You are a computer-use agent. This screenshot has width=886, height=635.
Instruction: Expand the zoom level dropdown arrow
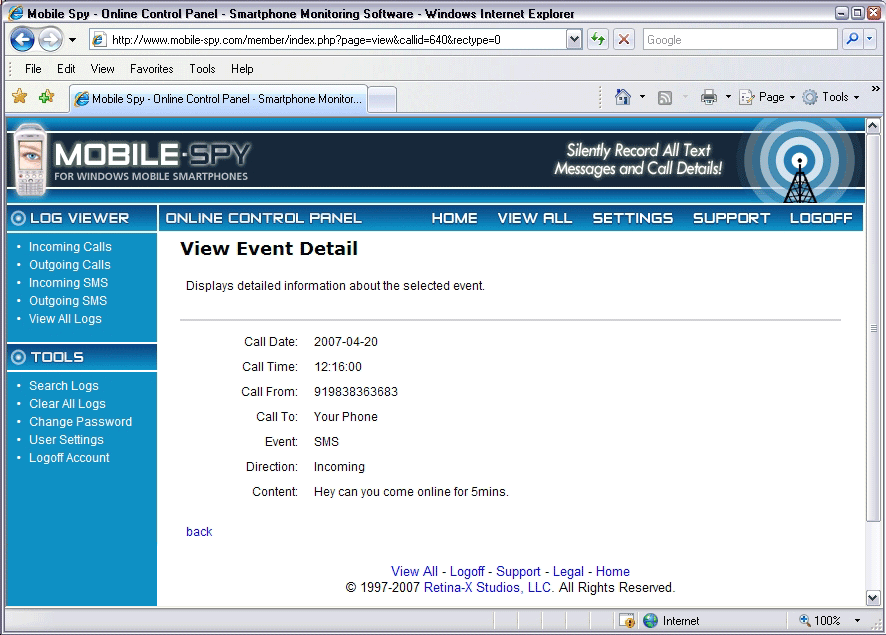(x=857, y=621)
